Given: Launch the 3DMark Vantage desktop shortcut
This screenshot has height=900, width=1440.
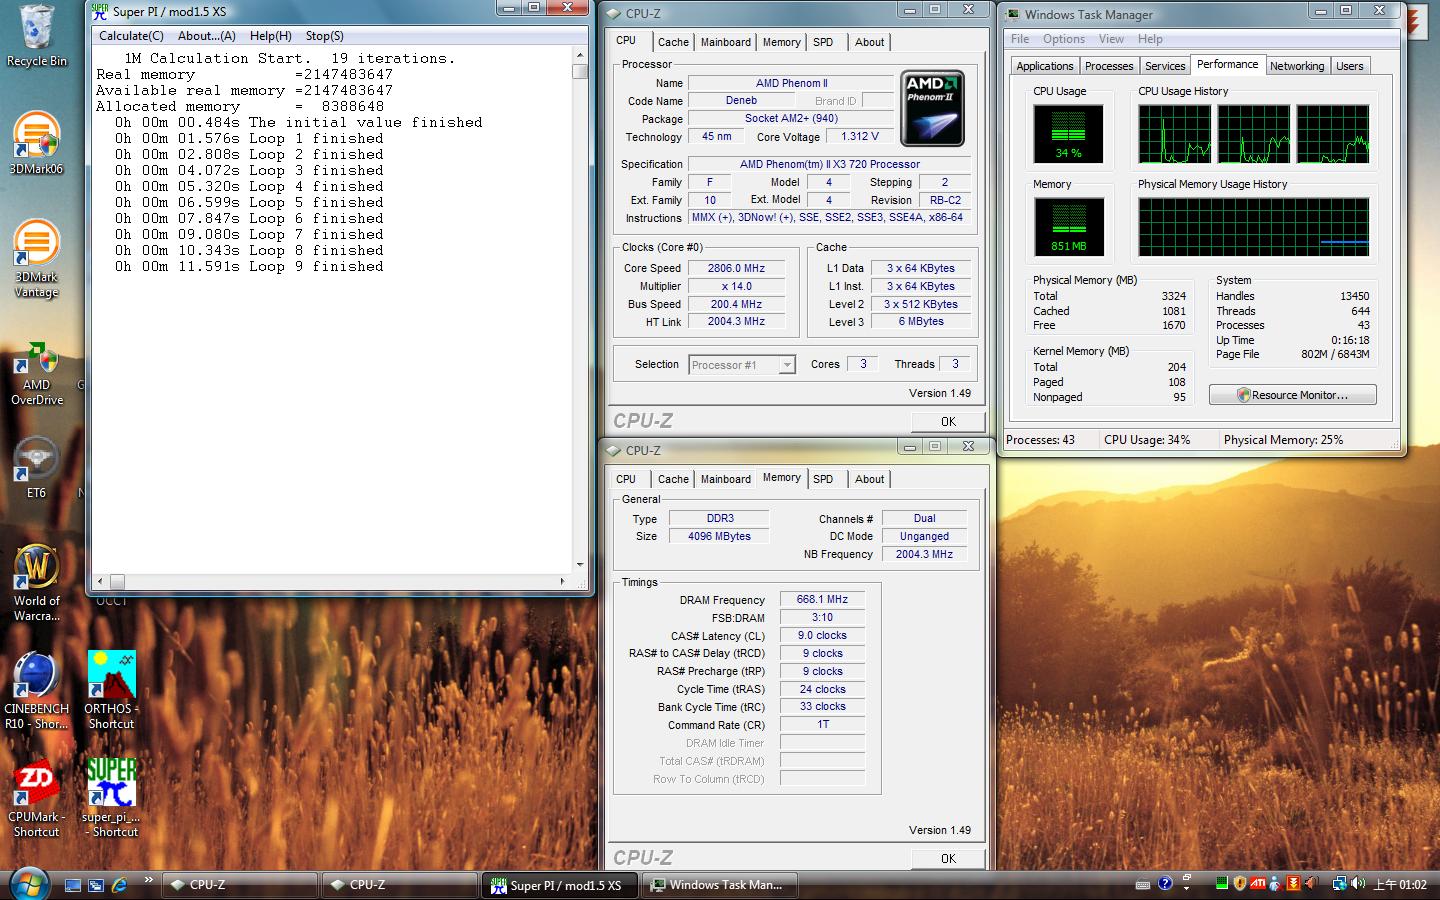Looking at the screenshot, I should (36, 259).
